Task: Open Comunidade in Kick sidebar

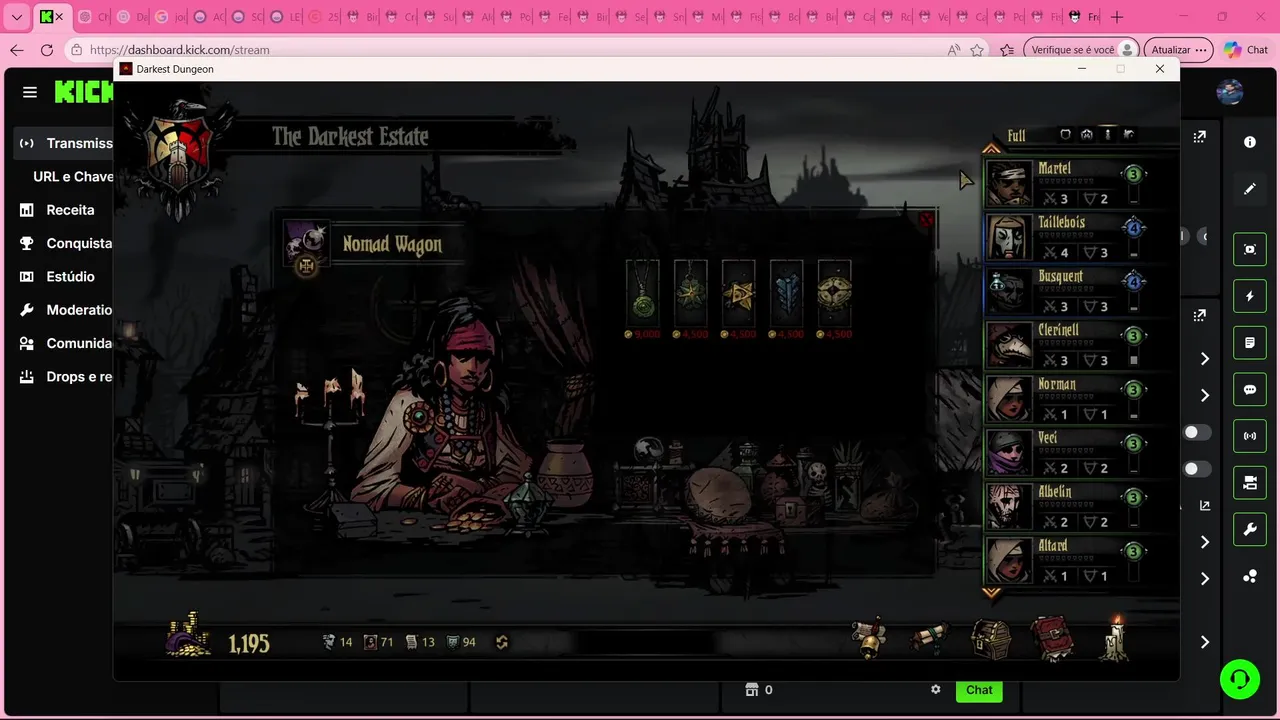Action: pos(64,343)
